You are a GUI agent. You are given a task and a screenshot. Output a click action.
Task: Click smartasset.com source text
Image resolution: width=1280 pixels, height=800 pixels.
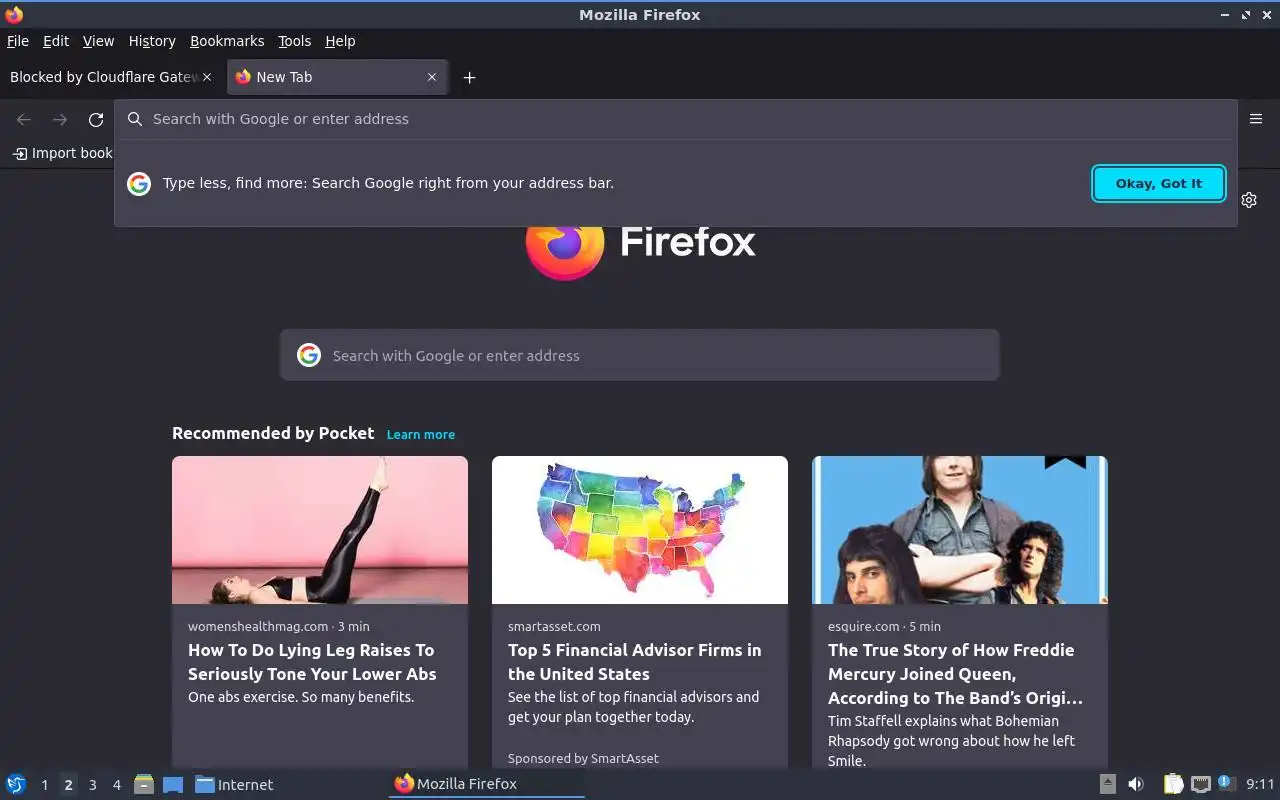tap(554, 626)
